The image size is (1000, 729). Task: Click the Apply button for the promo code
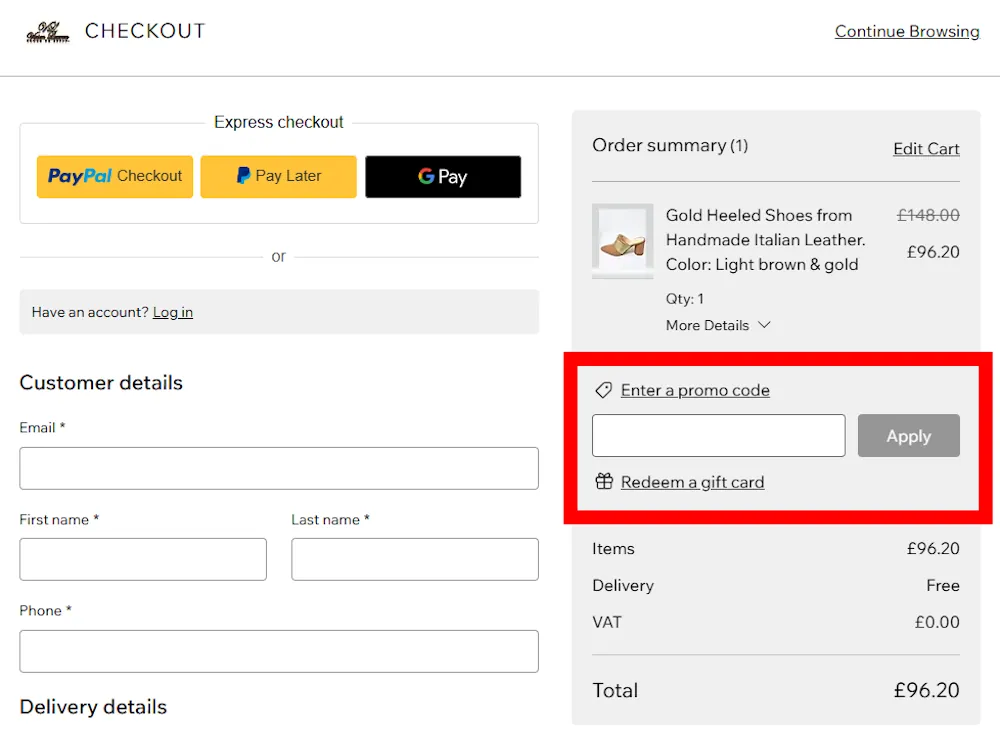click(x=908, y=435)
